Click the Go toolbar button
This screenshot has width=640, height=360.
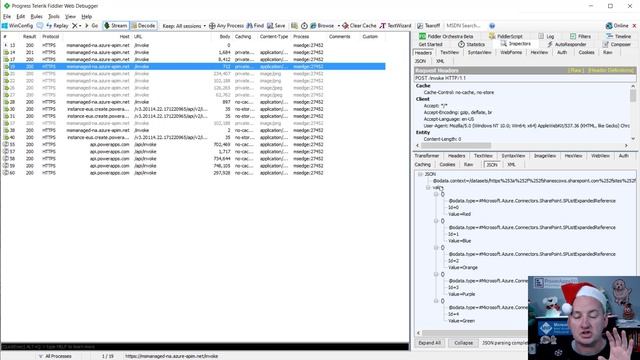pyautogui.click(x=91, y=25)
